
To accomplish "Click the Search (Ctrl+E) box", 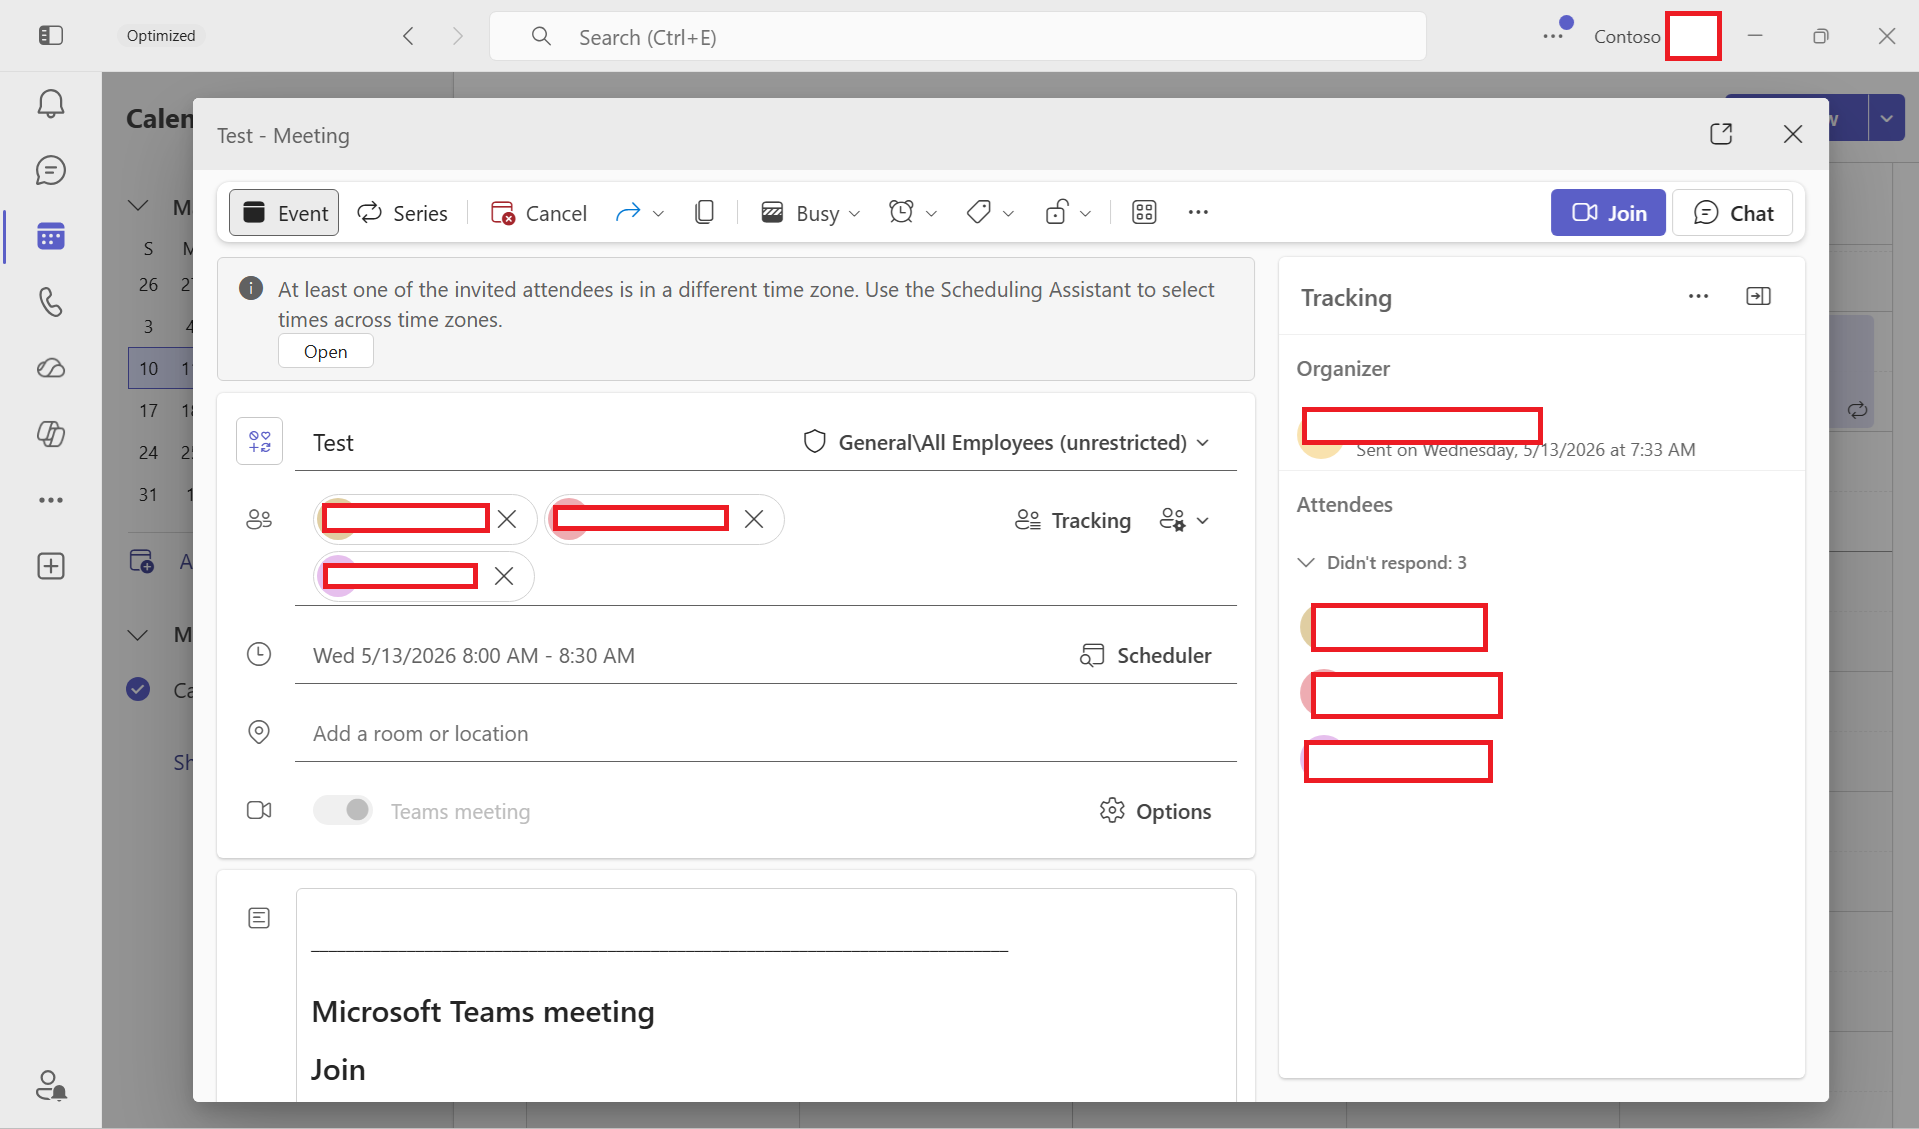I will (x=958, y=37).
